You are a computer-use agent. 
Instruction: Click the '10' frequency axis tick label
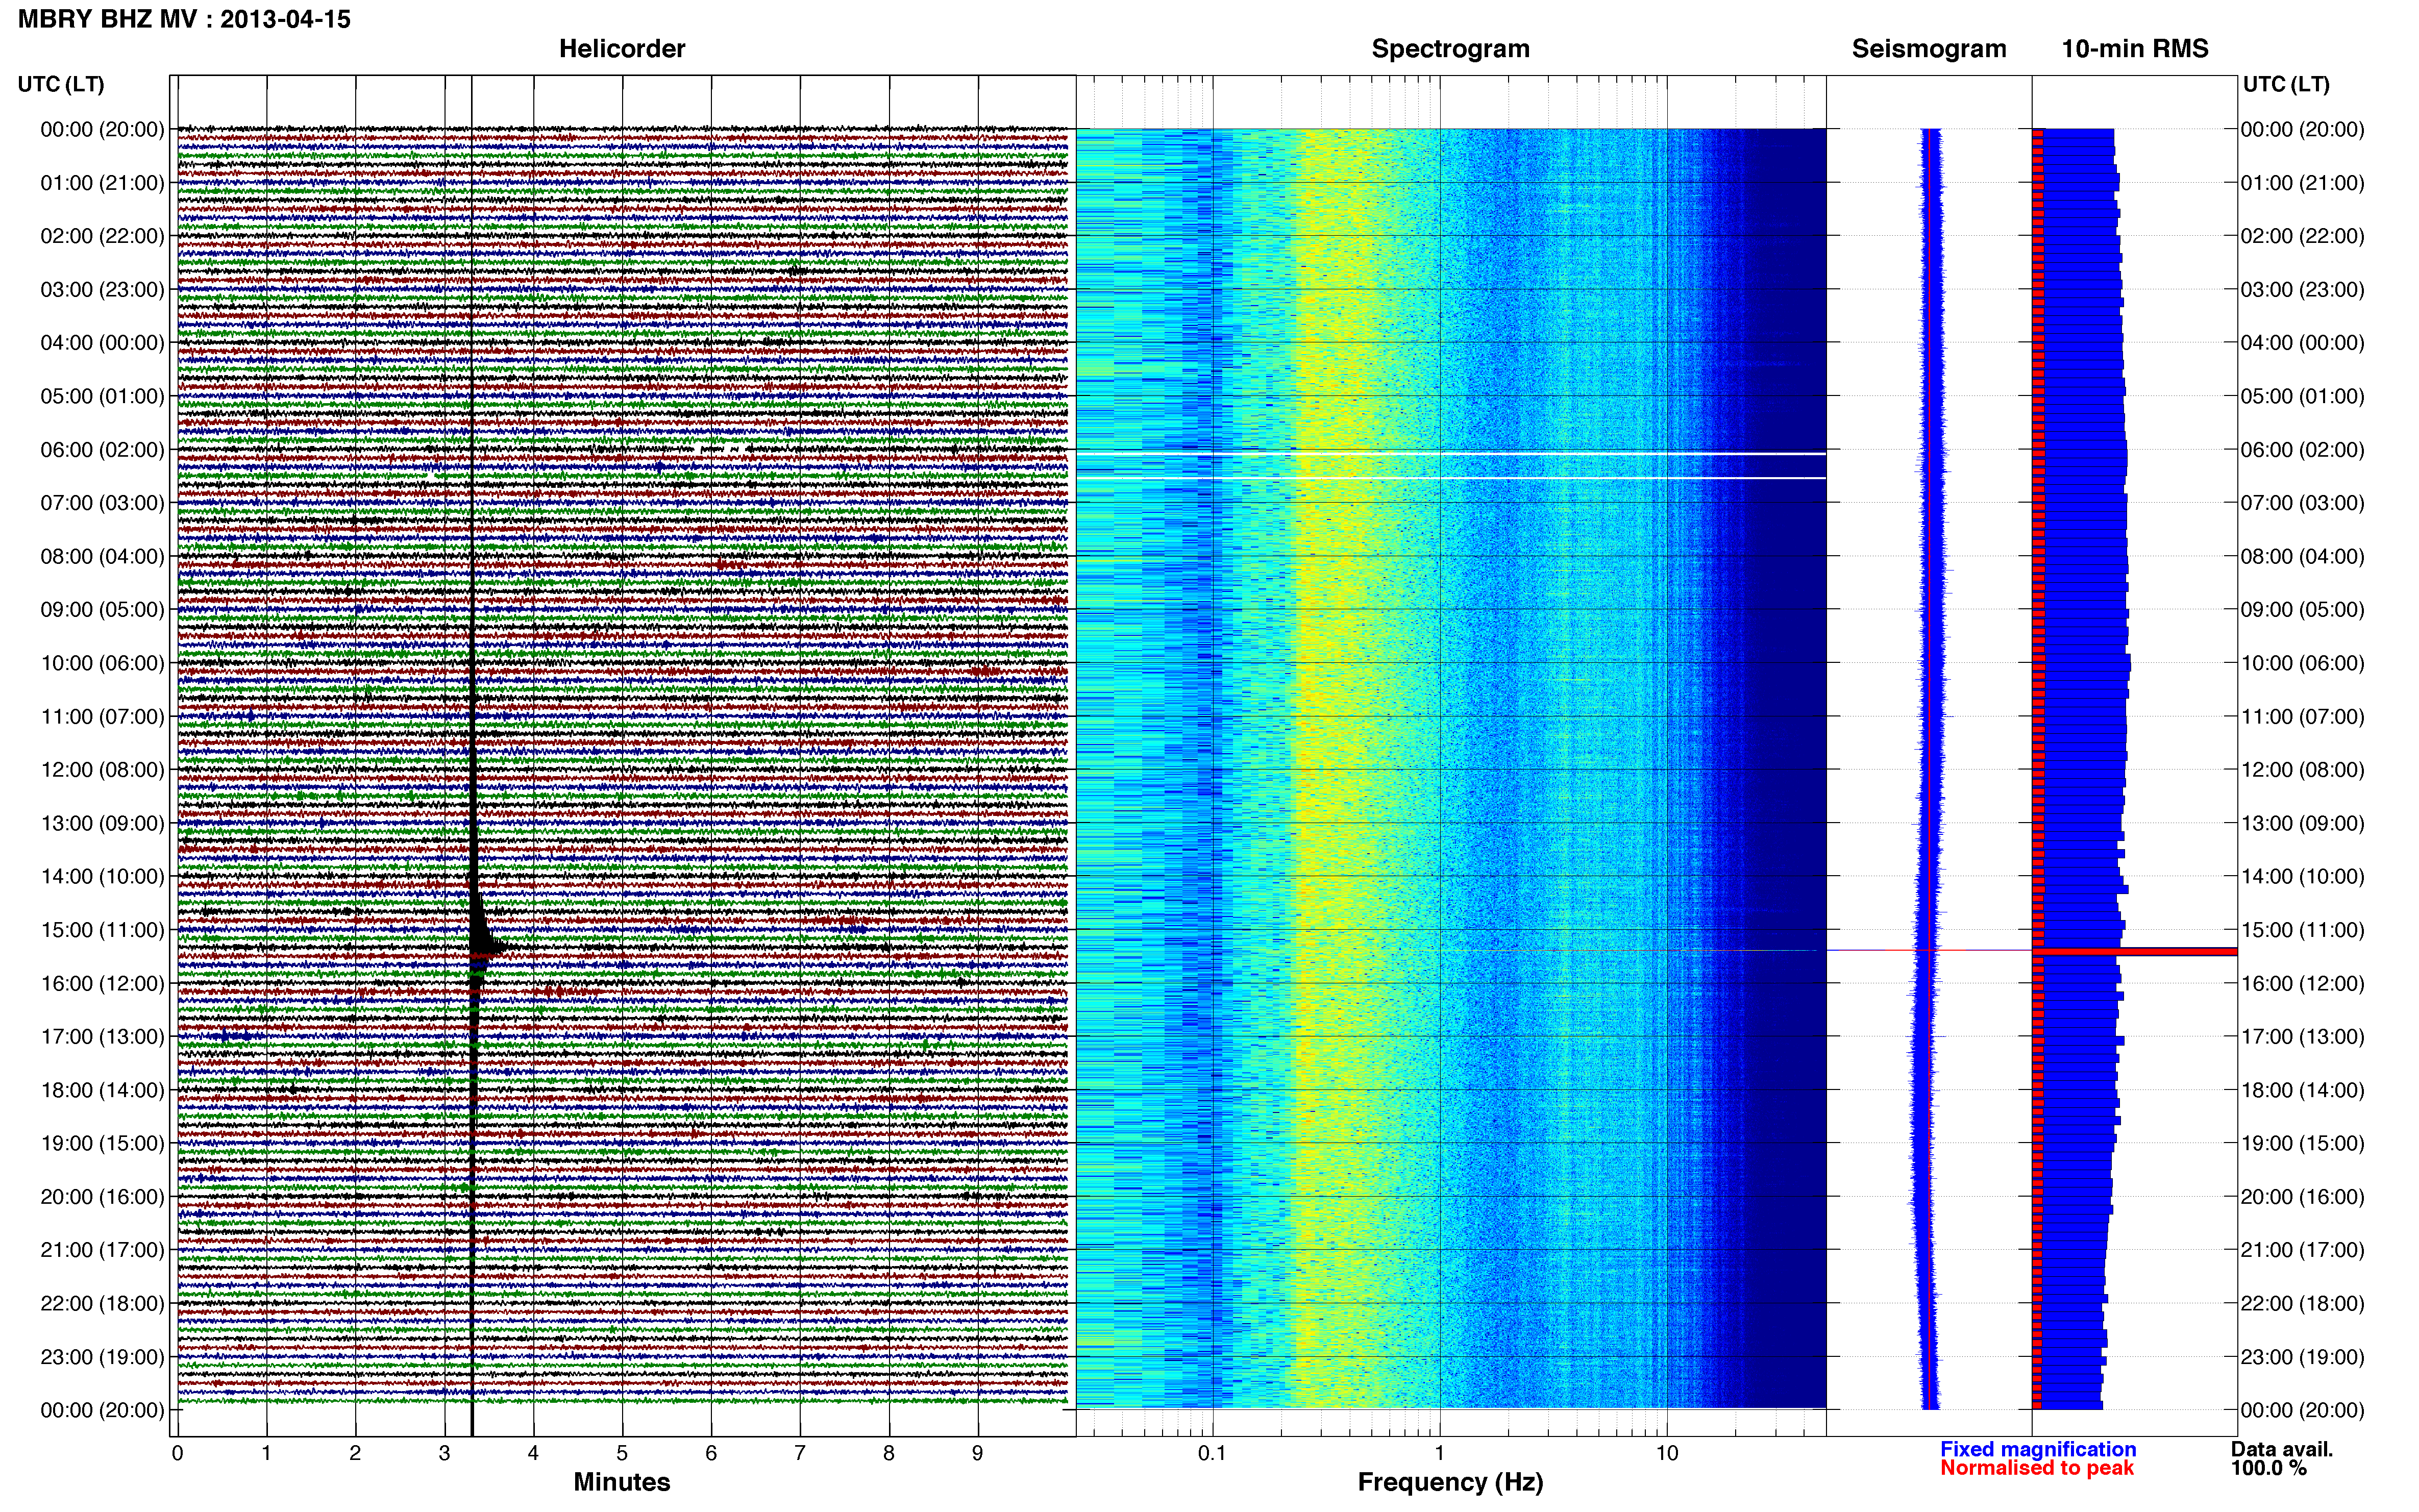coord(1666,1453)
